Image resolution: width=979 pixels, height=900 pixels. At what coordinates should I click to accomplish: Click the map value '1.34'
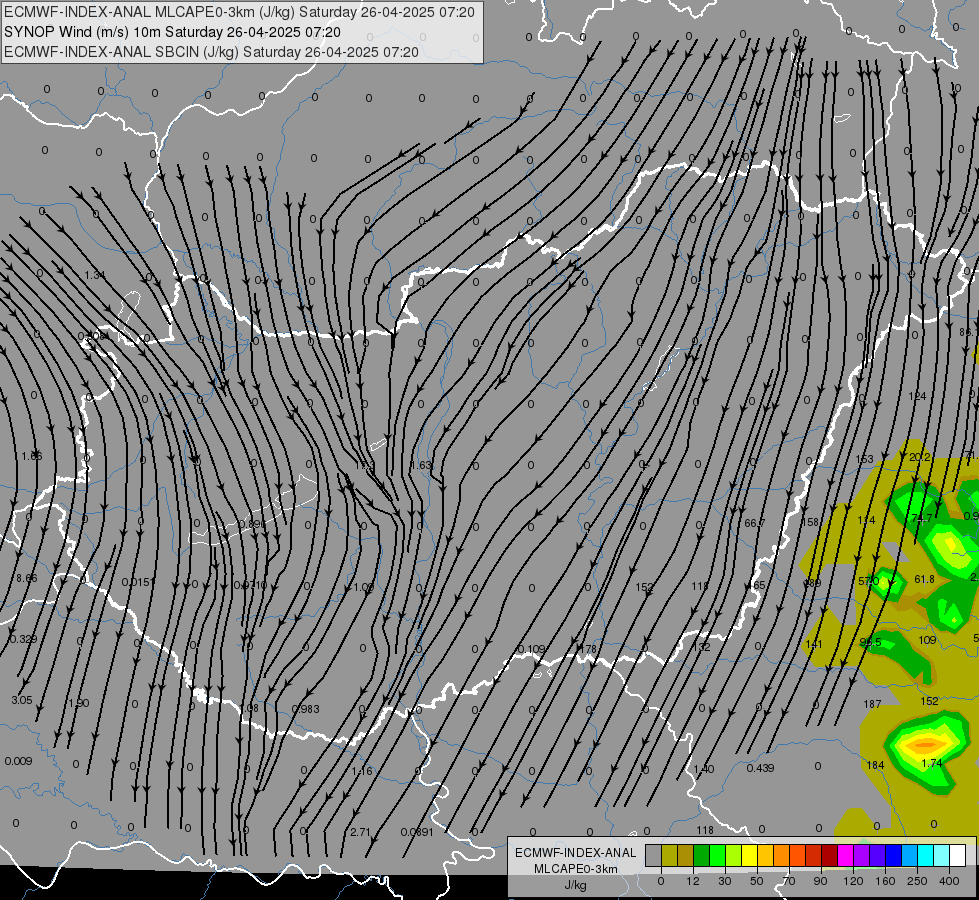pyautogui.click(x=95, y=275)
